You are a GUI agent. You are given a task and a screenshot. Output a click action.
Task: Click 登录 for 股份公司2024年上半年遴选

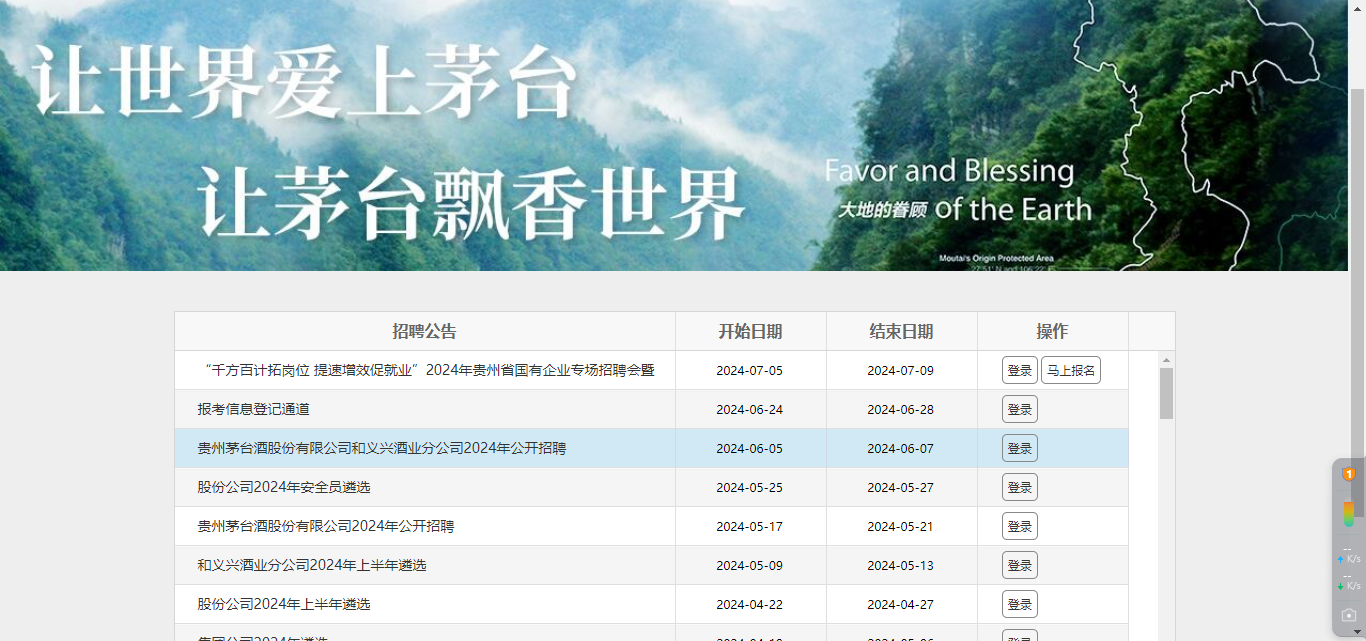click(x=1020, y=604)
